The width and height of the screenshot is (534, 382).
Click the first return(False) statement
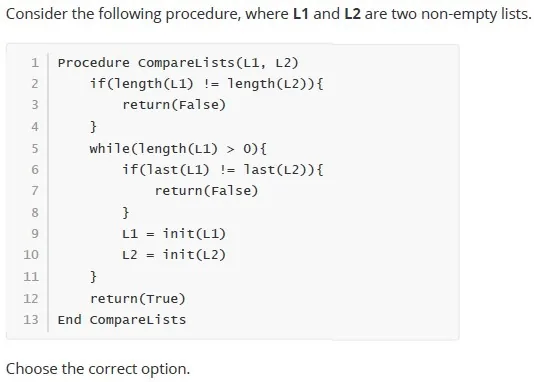[174, 105]
